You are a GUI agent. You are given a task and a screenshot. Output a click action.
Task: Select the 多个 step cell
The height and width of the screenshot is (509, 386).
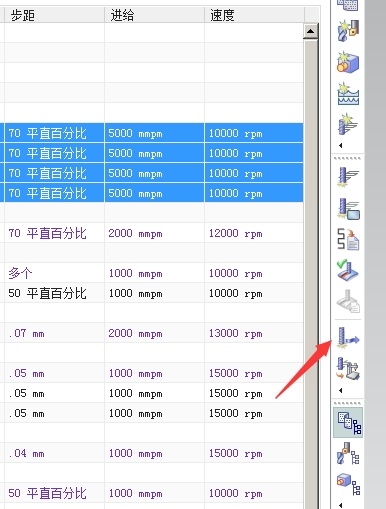coord(54,273)
